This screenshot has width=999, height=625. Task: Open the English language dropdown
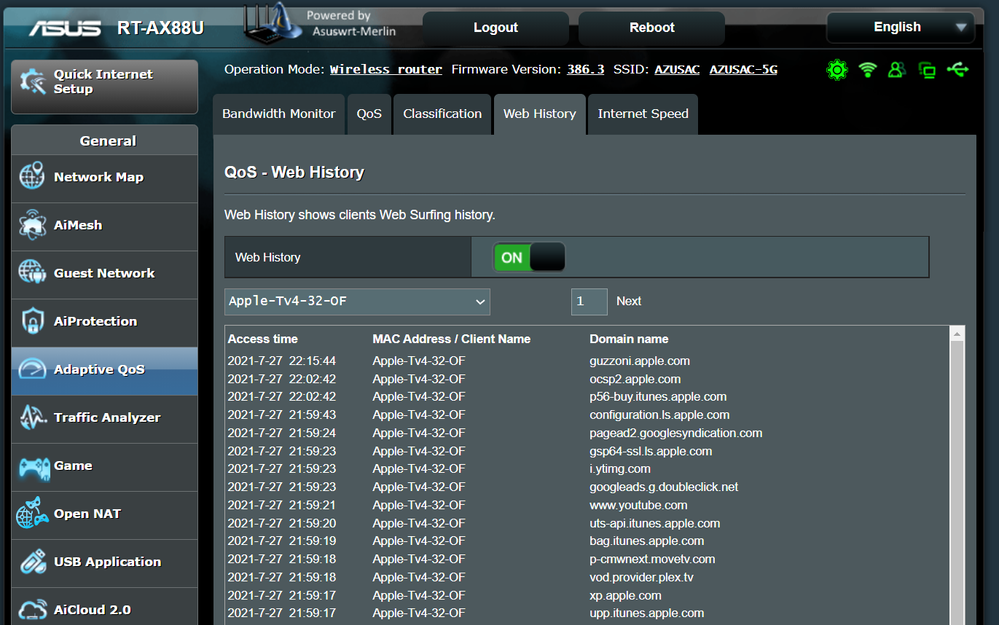pos(900,27)
